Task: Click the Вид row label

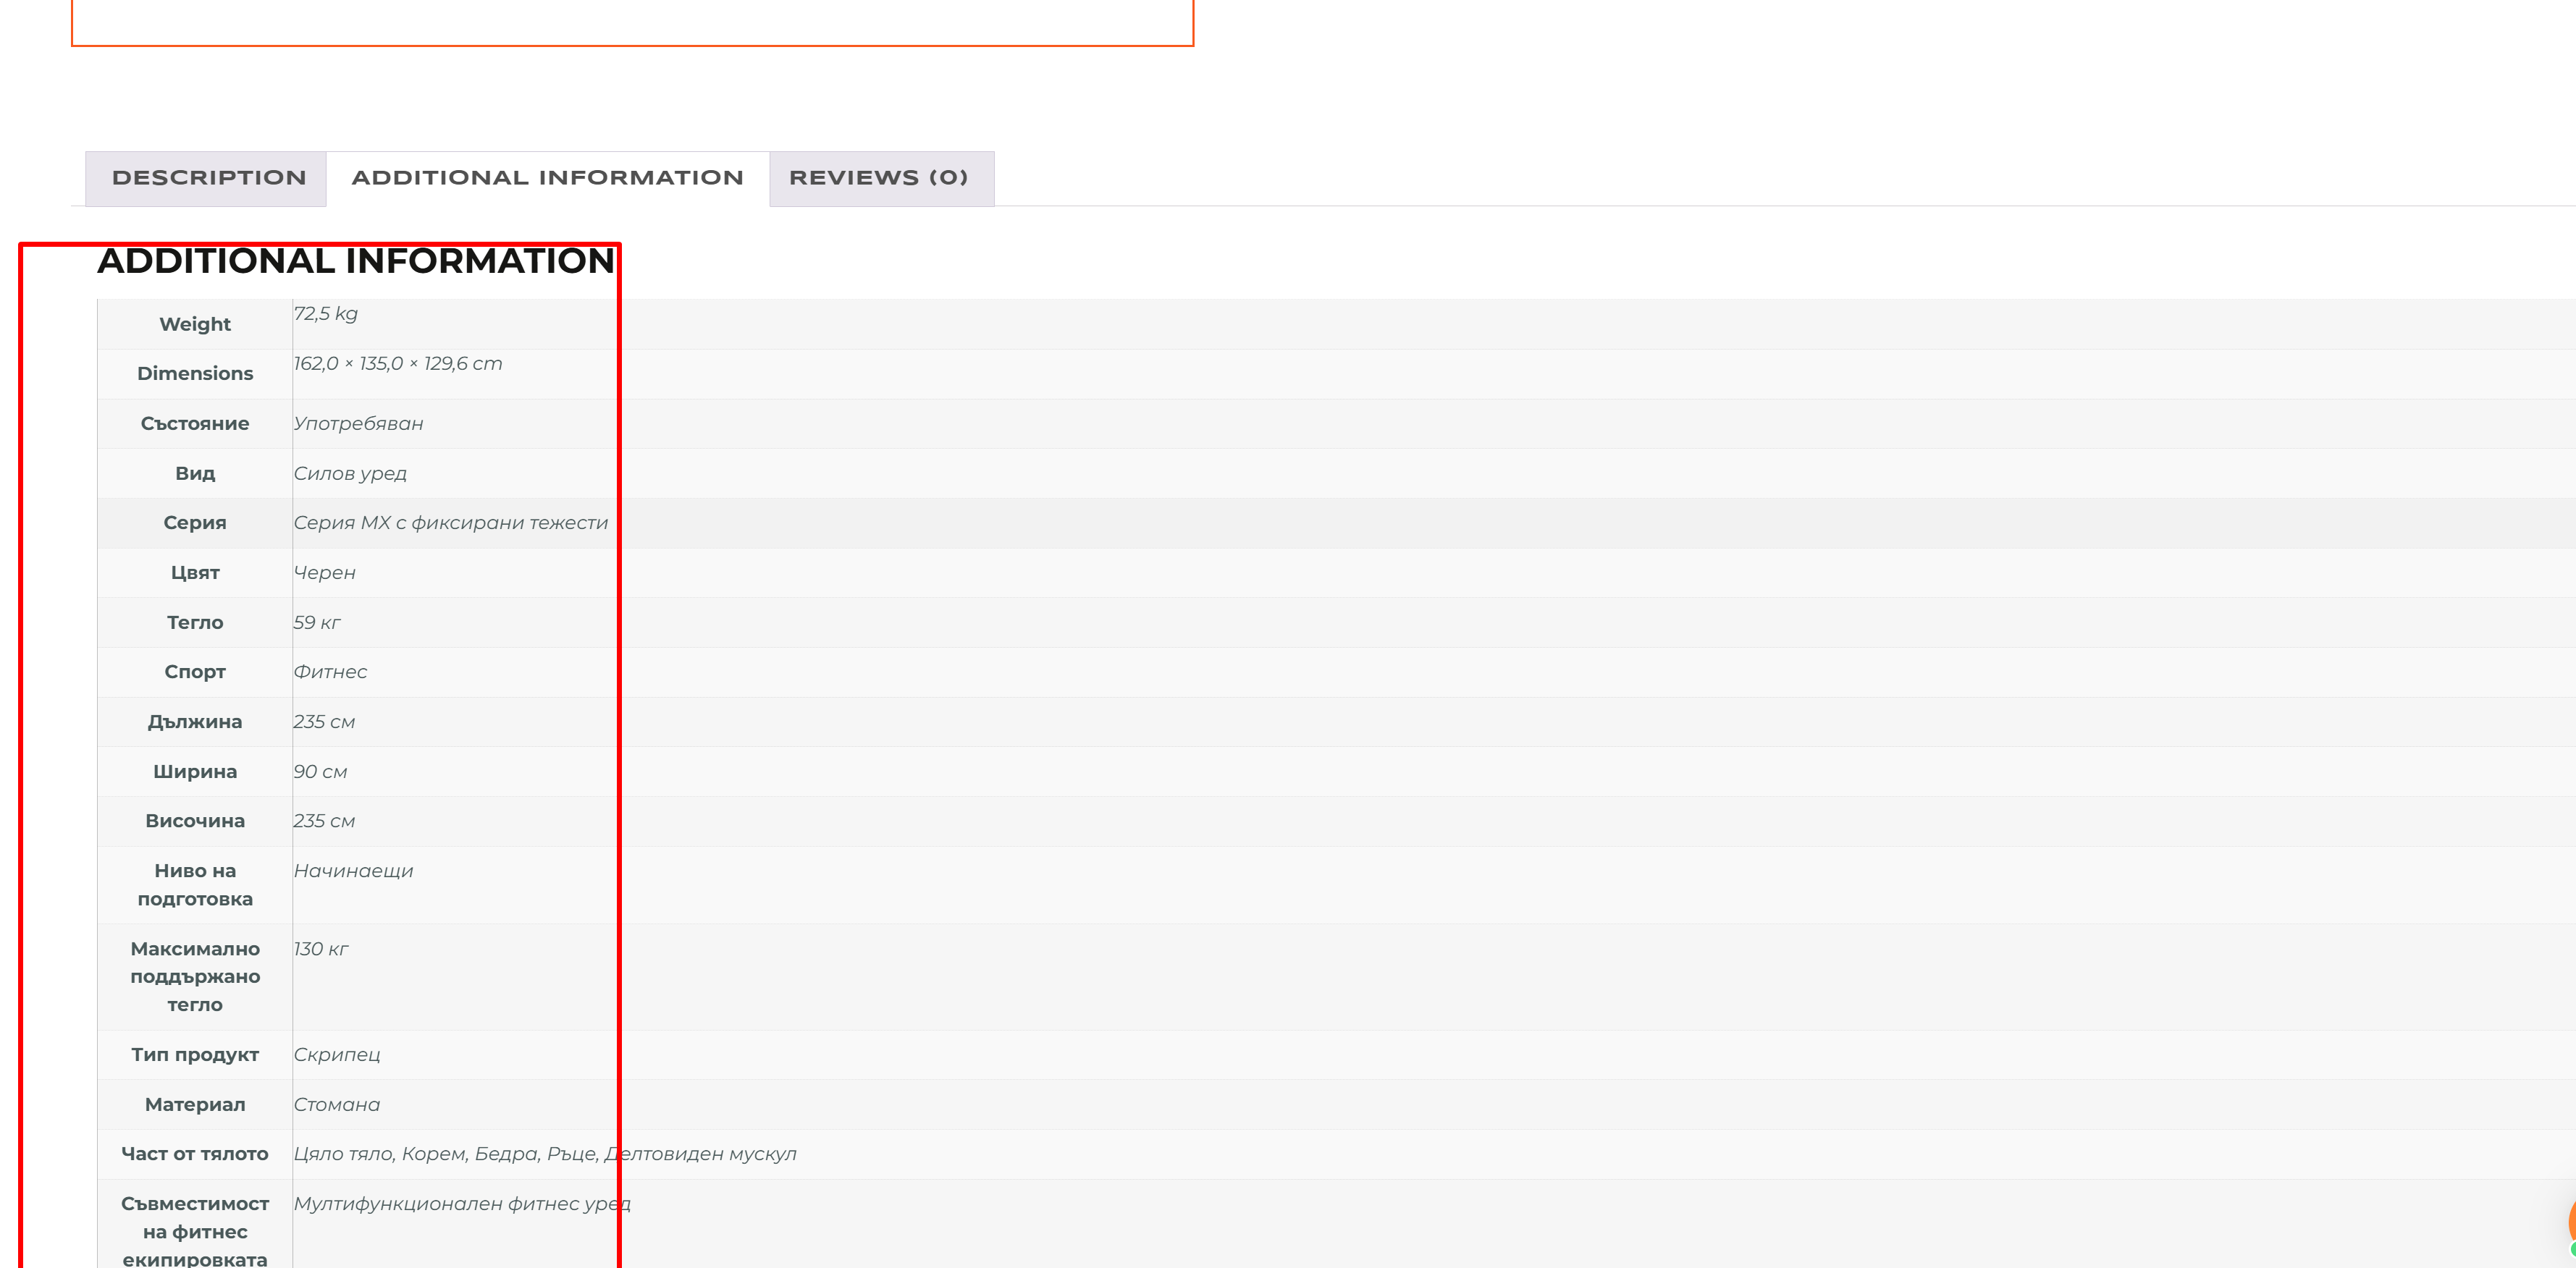Action: (195, 473)
